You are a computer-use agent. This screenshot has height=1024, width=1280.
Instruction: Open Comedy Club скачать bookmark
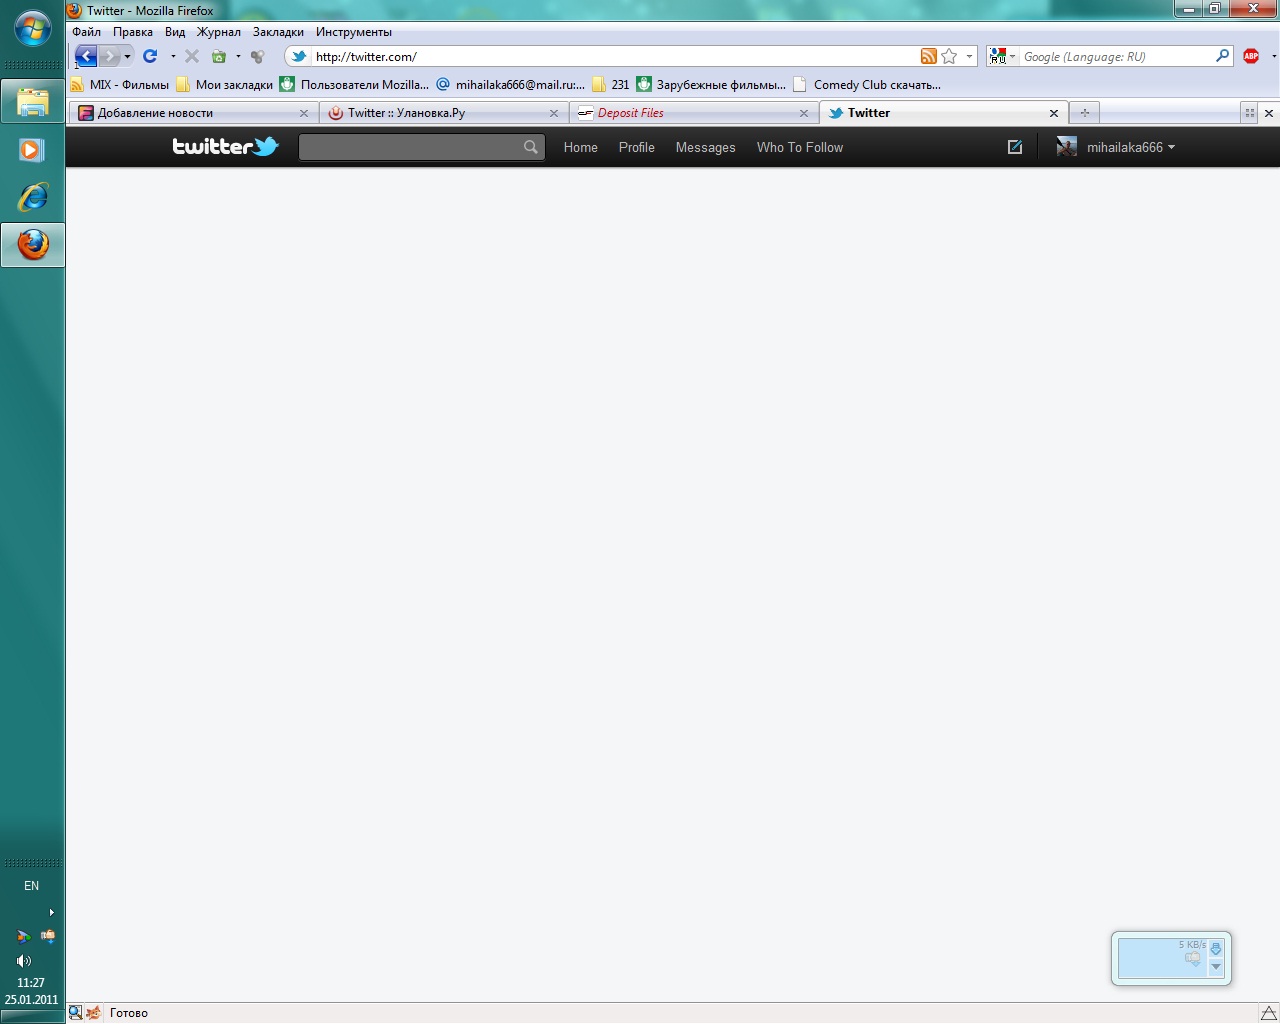867,85
